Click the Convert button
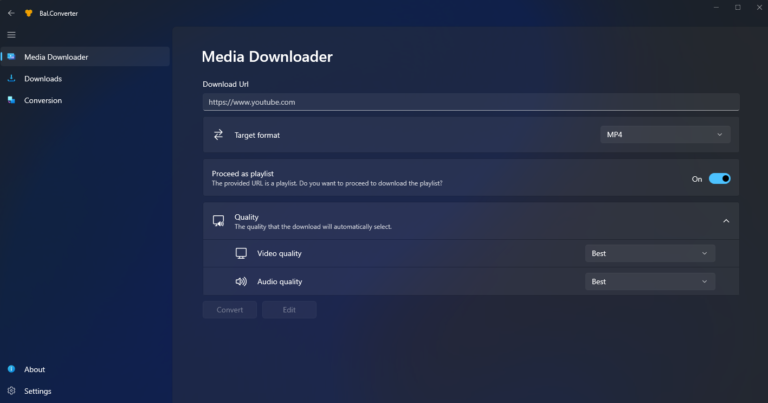The height and width of the screenshot is (403, 768). coord(230,310)
